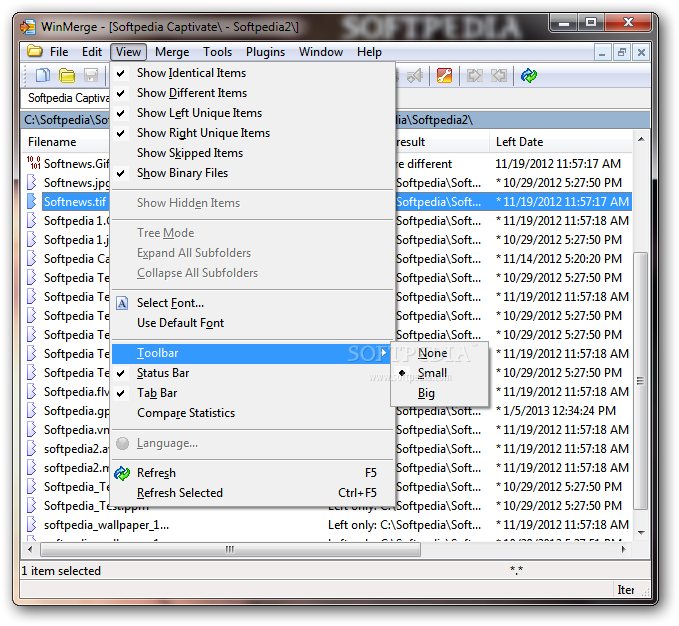Click the file icon next to Softnews.jpg
679x626 pixels.
(31, 182)
